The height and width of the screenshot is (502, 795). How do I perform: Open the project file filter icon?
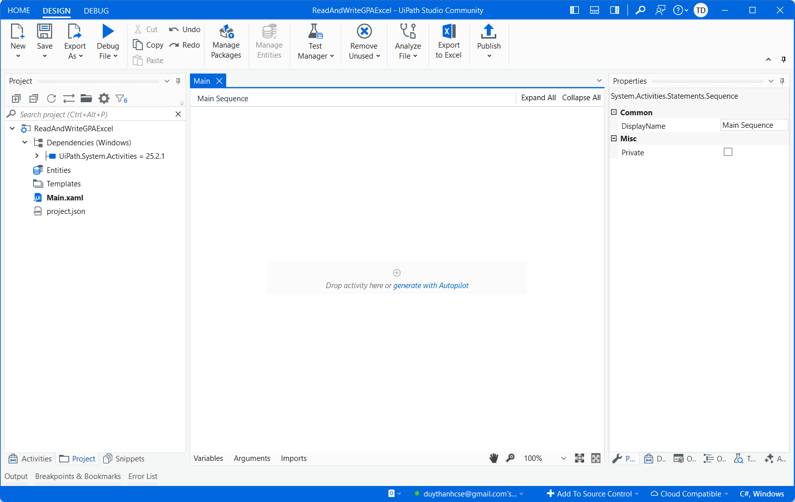coord(121,99)
